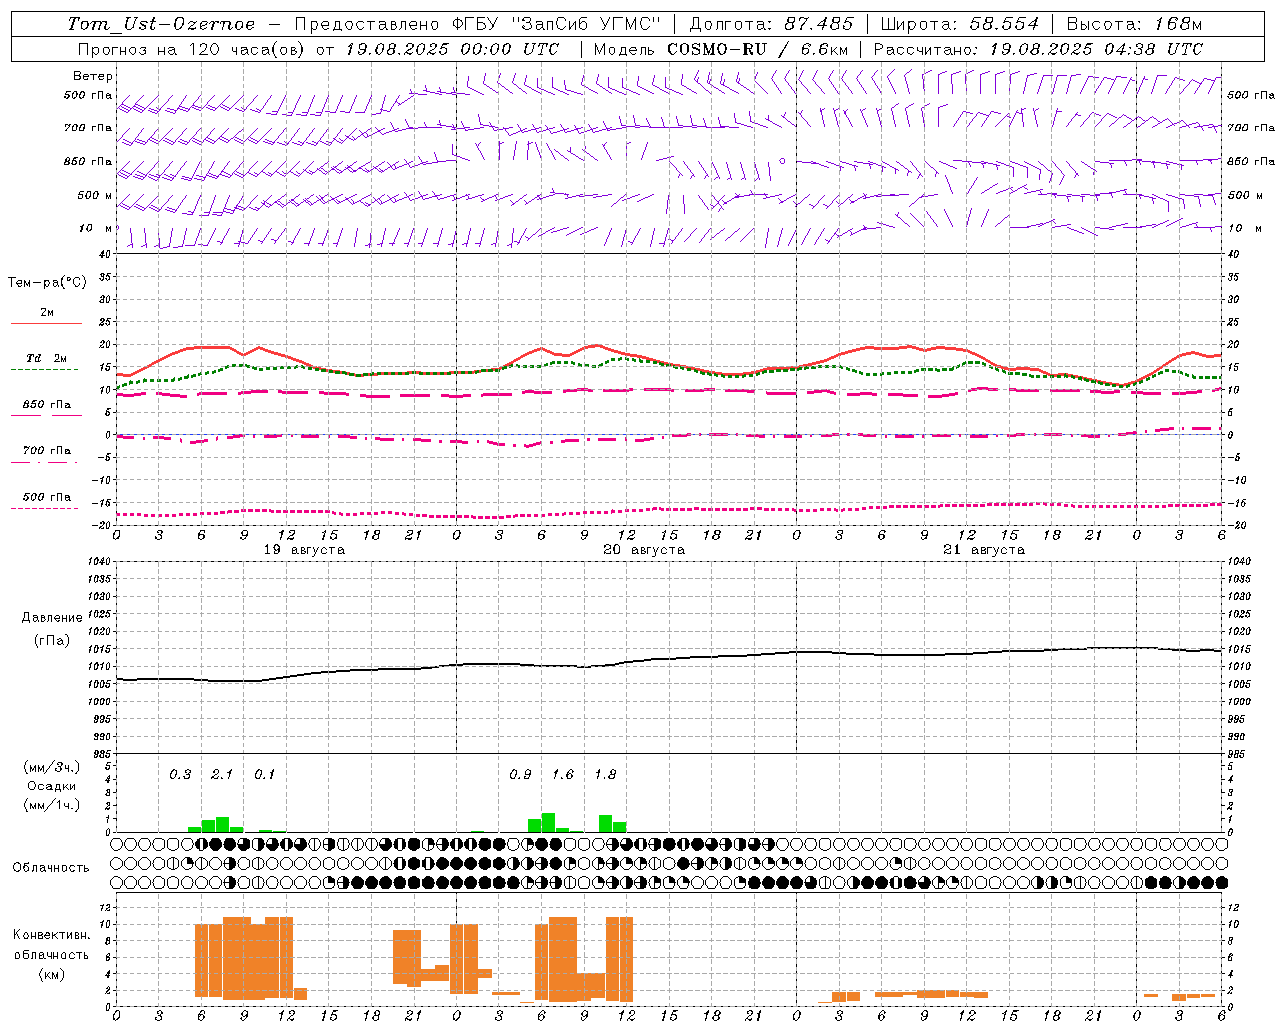Click the precipitation total 0.3

coord(180,774)
